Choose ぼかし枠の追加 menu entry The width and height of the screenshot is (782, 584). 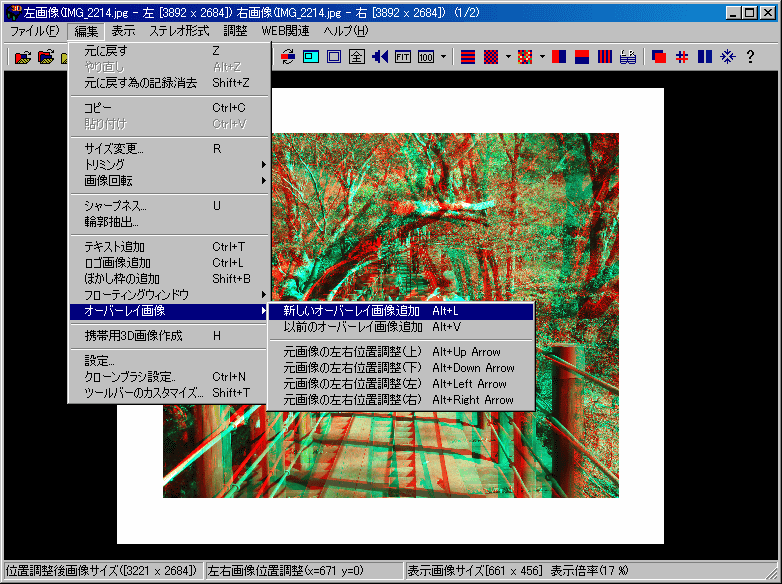coord(170,279)
